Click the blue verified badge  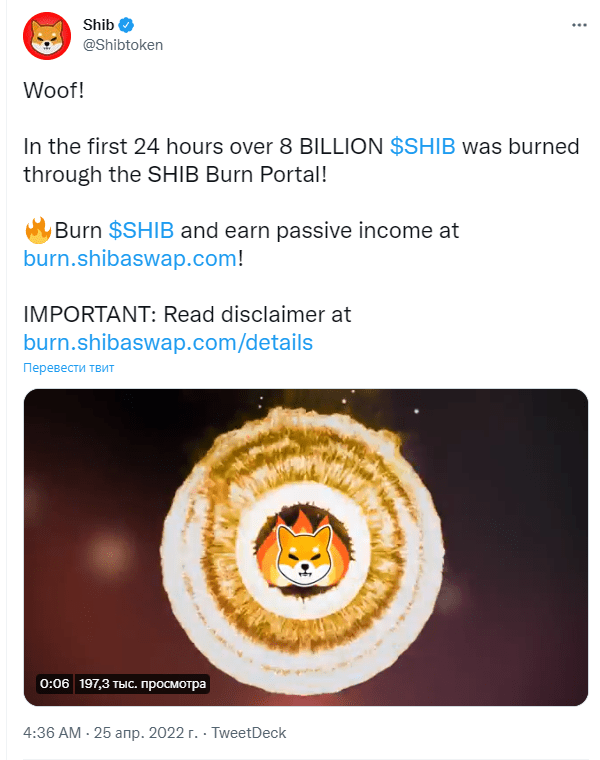pyautogui.click(x=126, y=24)
